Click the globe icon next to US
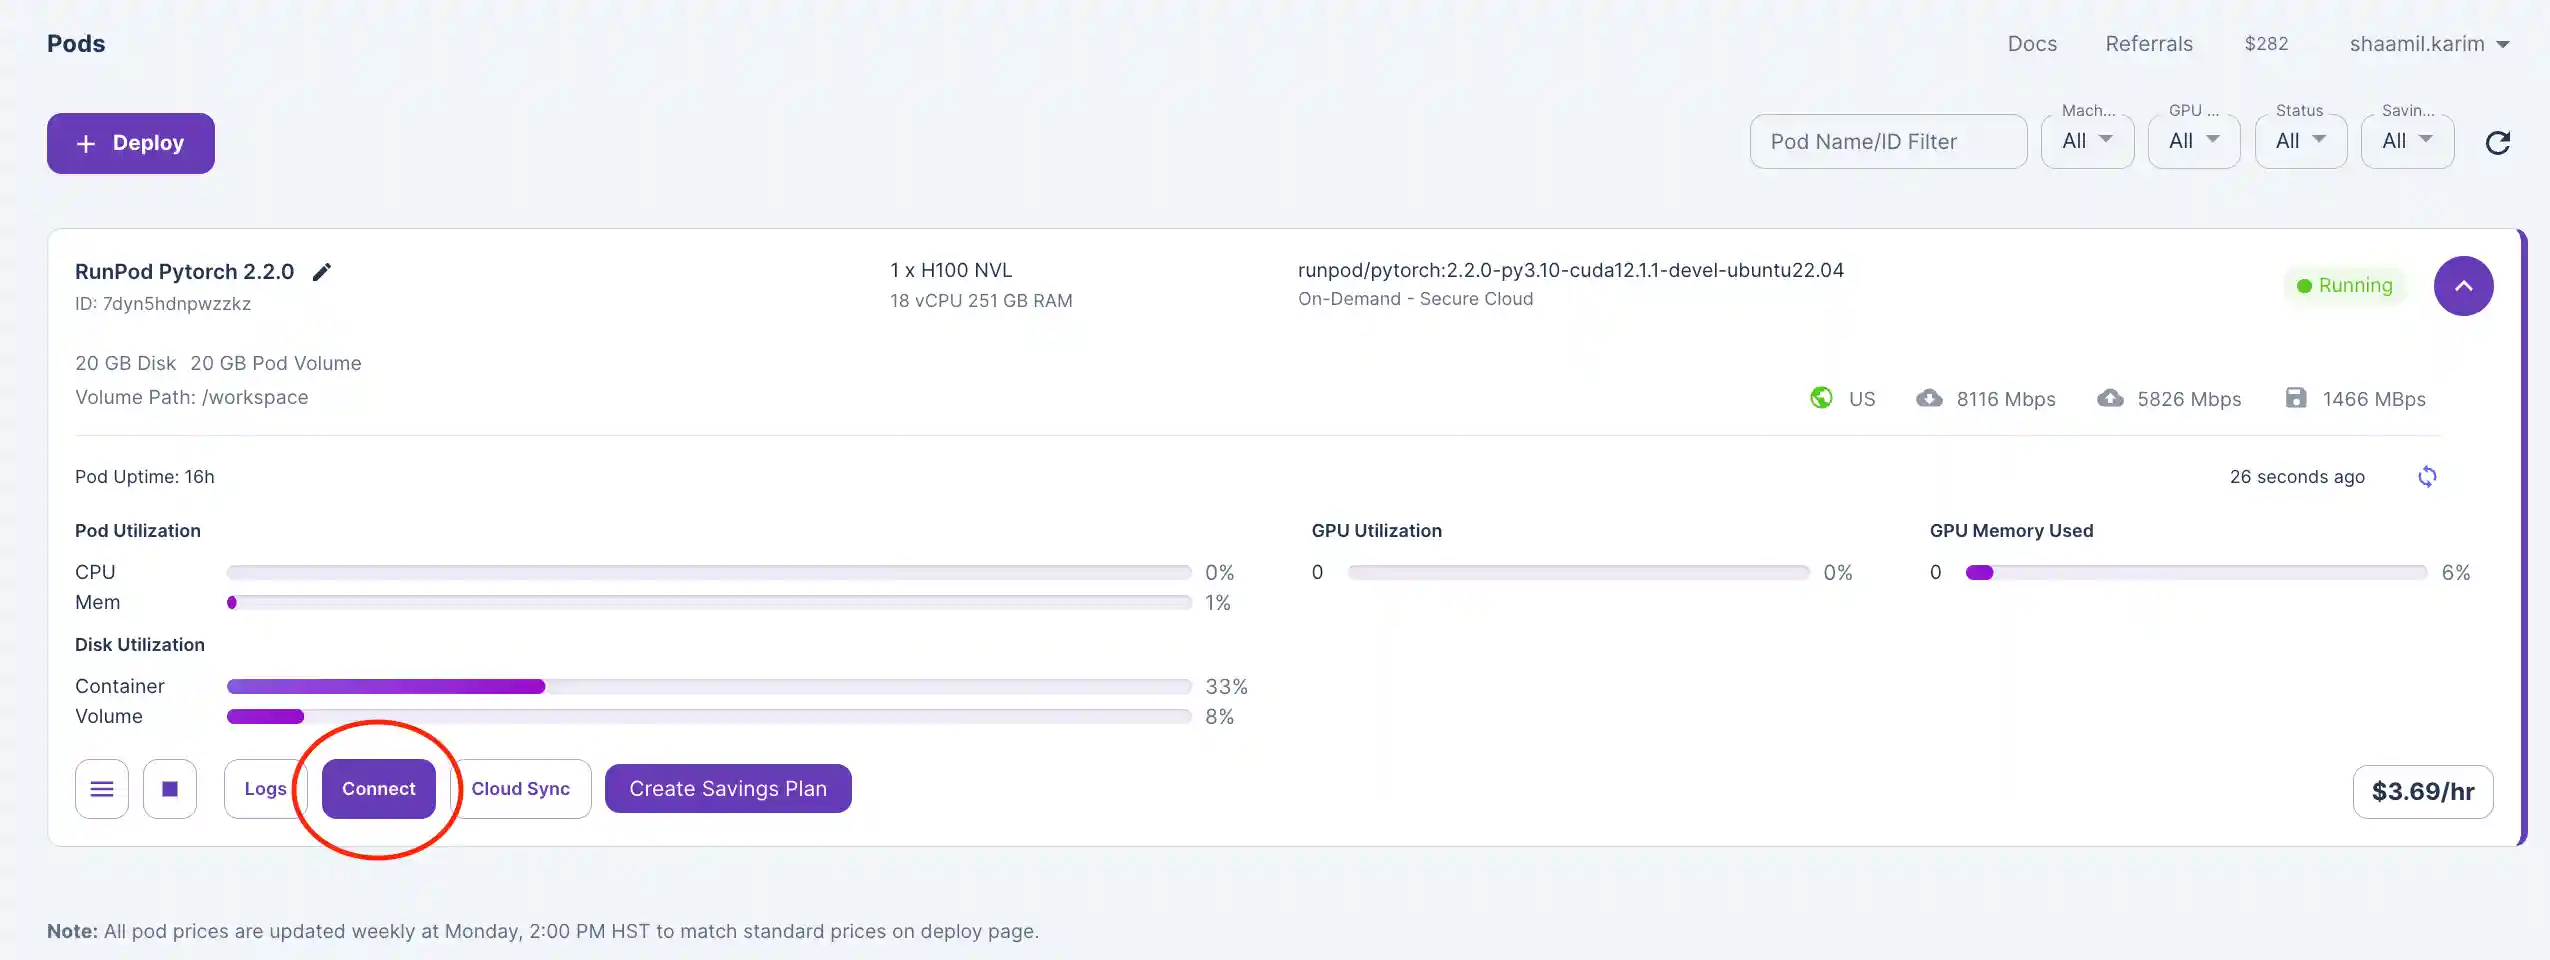This screenshot has width=2550, height=960. click(x=1821, y=398)
